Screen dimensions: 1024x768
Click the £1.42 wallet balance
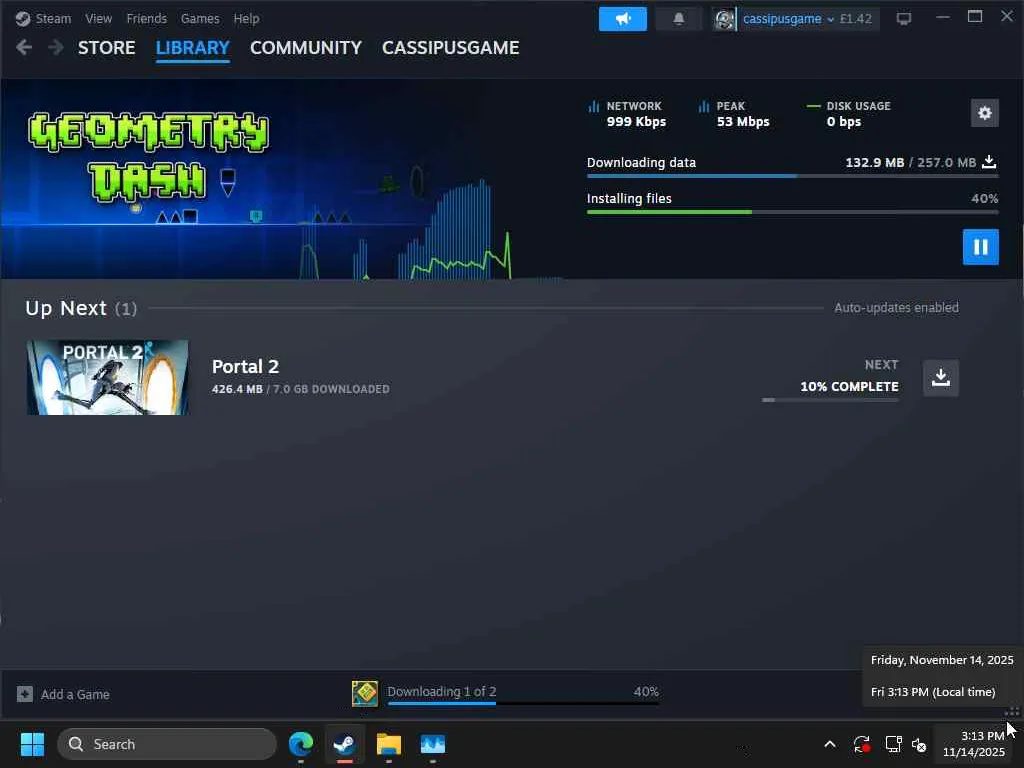pyautogui.click(x=856, y=19)
